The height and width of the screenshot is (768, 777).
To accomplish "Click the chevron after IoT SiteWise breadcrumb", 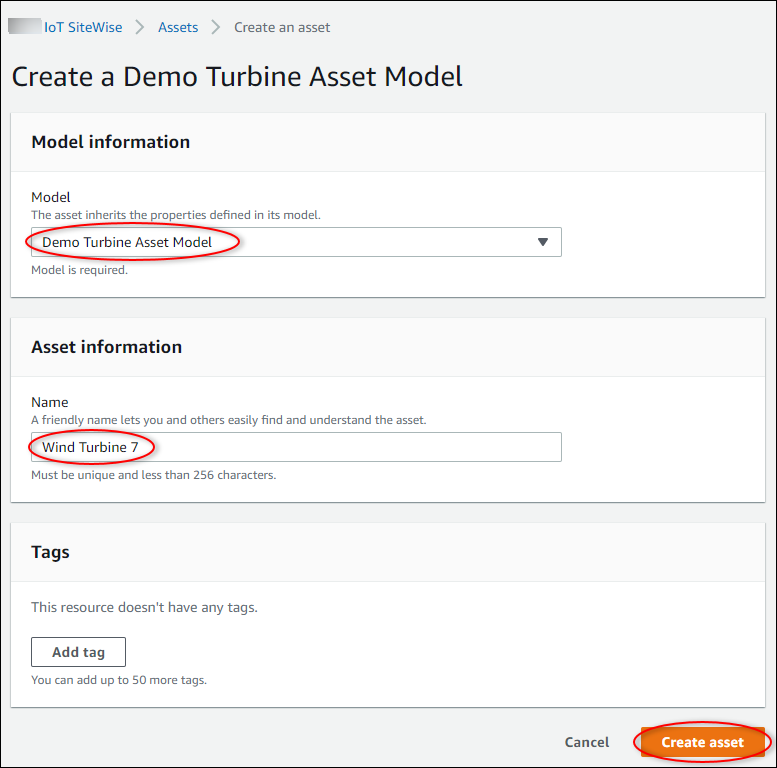I will [x=140, y=27].
